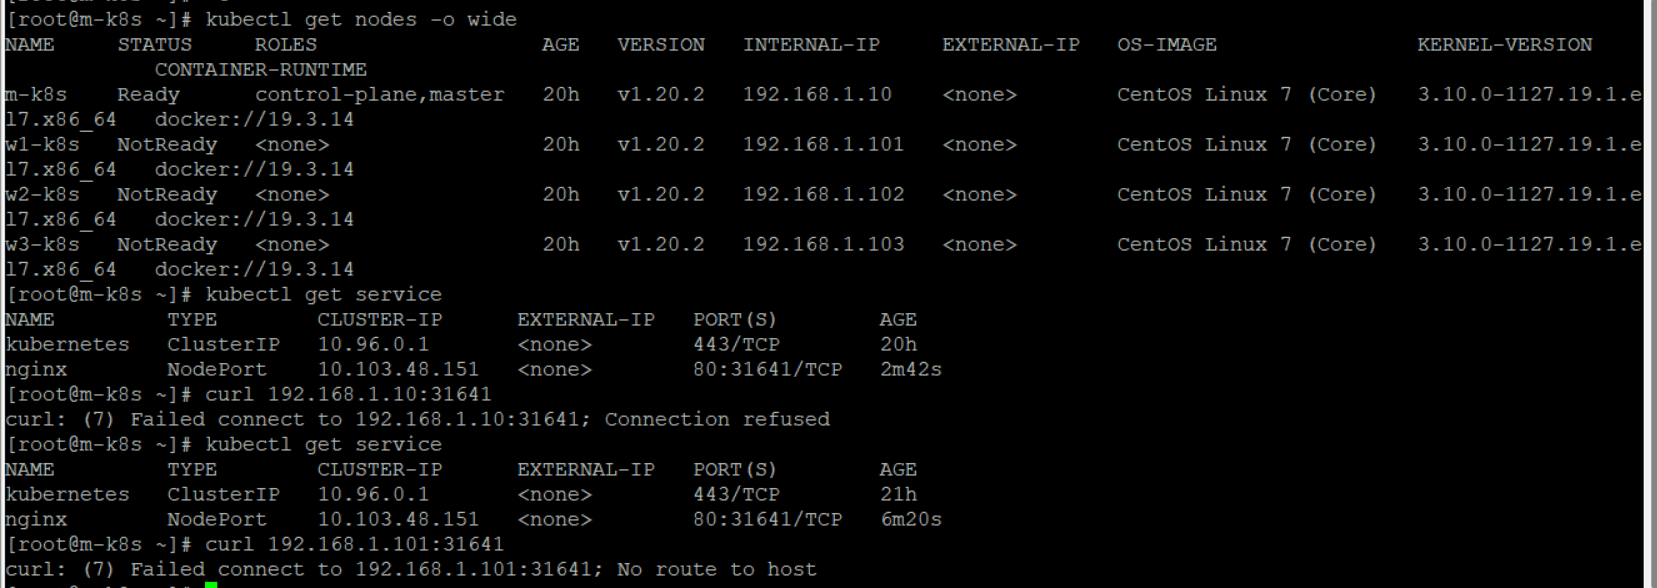Viewport: 1657px width, 588px height.
Task: Click the m-k8s node name
Action: [36, 94]
